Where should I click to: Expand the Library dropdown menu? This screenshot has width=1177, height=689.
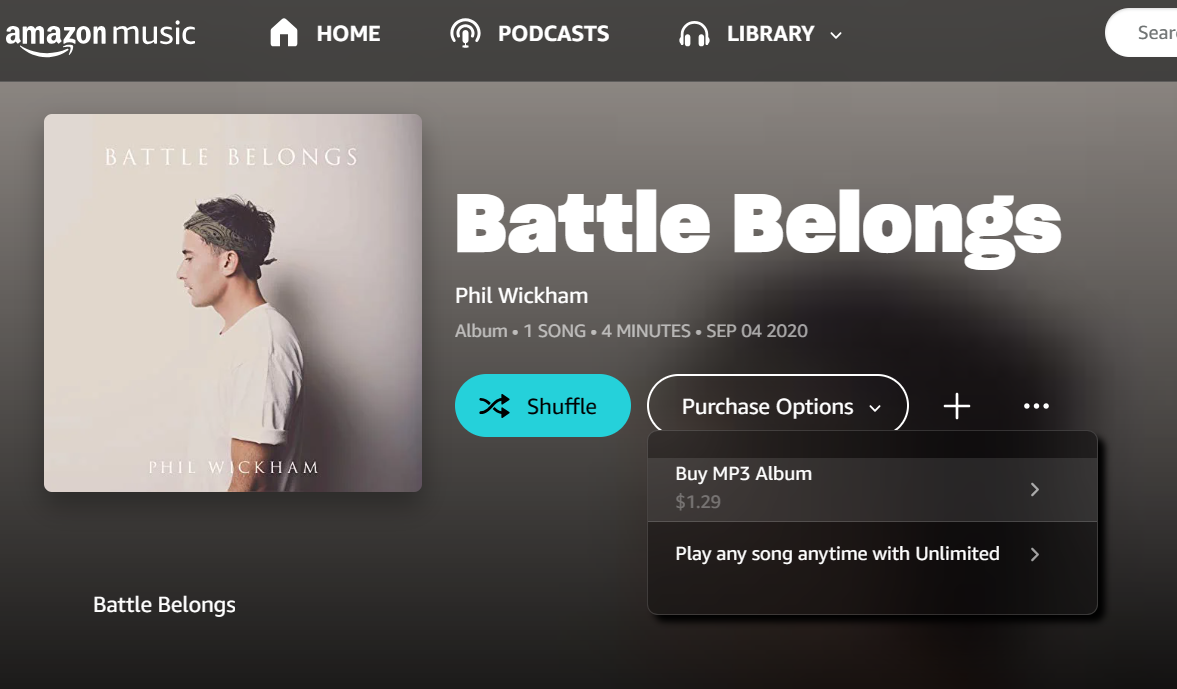click(x=836, y=34)
